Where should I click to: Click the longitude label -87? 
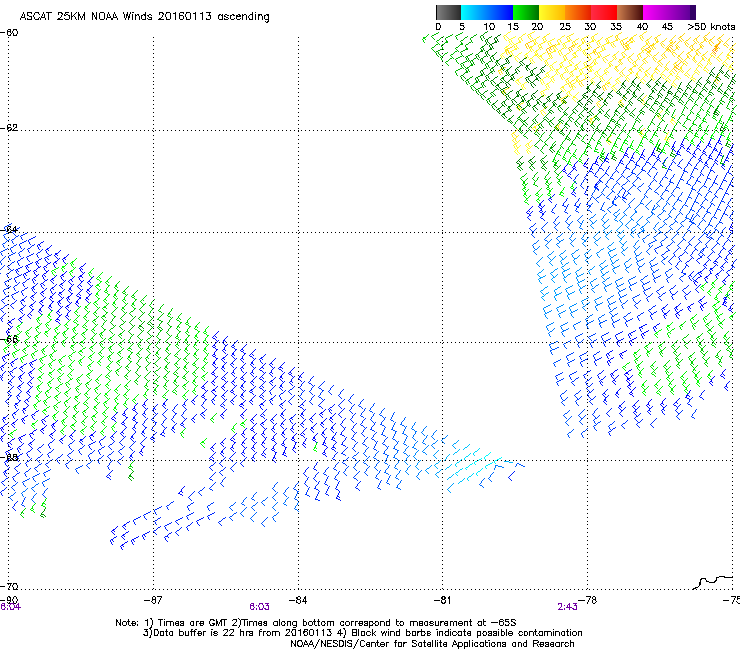[153, 600]
